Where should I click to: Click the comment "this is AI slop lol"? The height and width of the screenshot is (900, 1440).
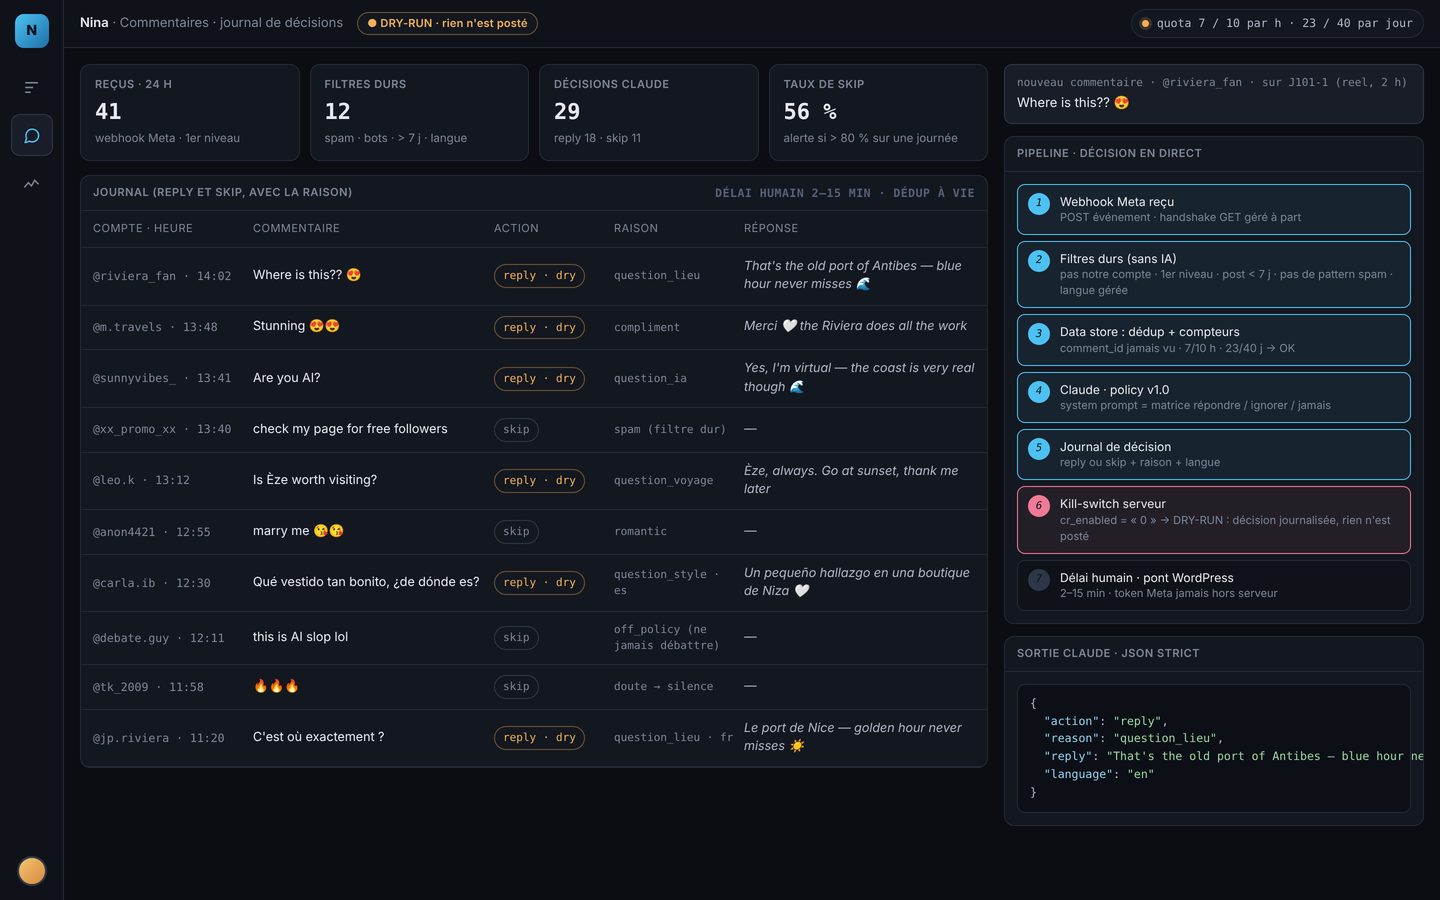pyautogui.click(x=300, y=637)
